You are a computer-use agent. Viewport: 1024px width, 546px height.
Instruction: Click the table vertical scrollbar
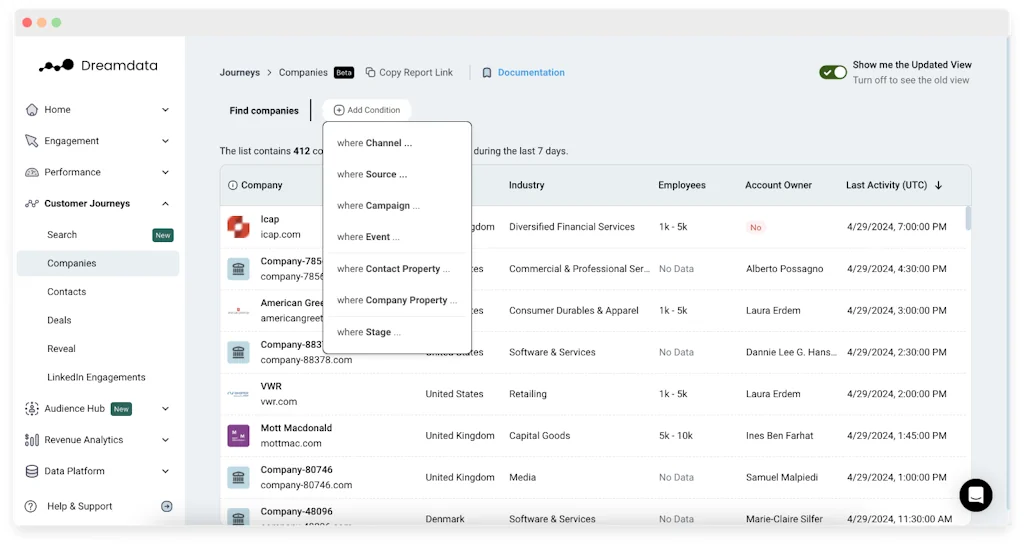click(x=968, y=218)
